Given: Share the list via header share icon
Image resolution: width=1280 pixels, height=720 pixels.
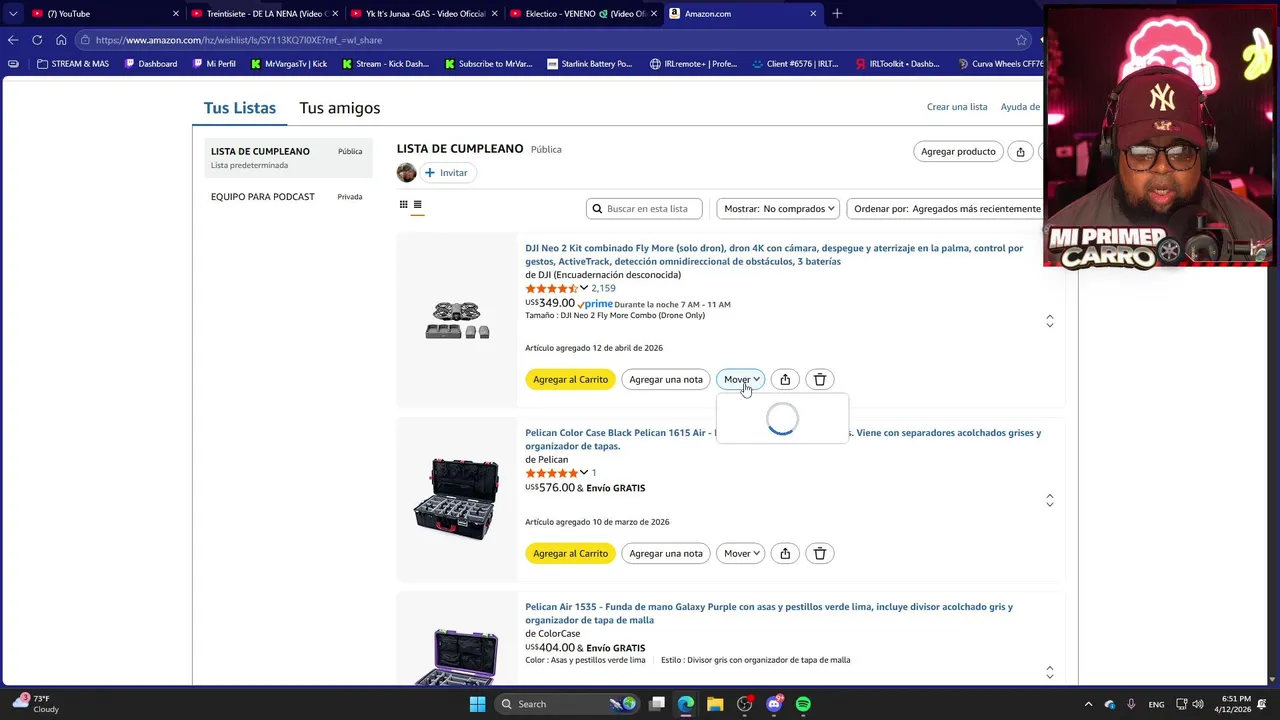Looking at the screenshot, I should point(1020,152).
